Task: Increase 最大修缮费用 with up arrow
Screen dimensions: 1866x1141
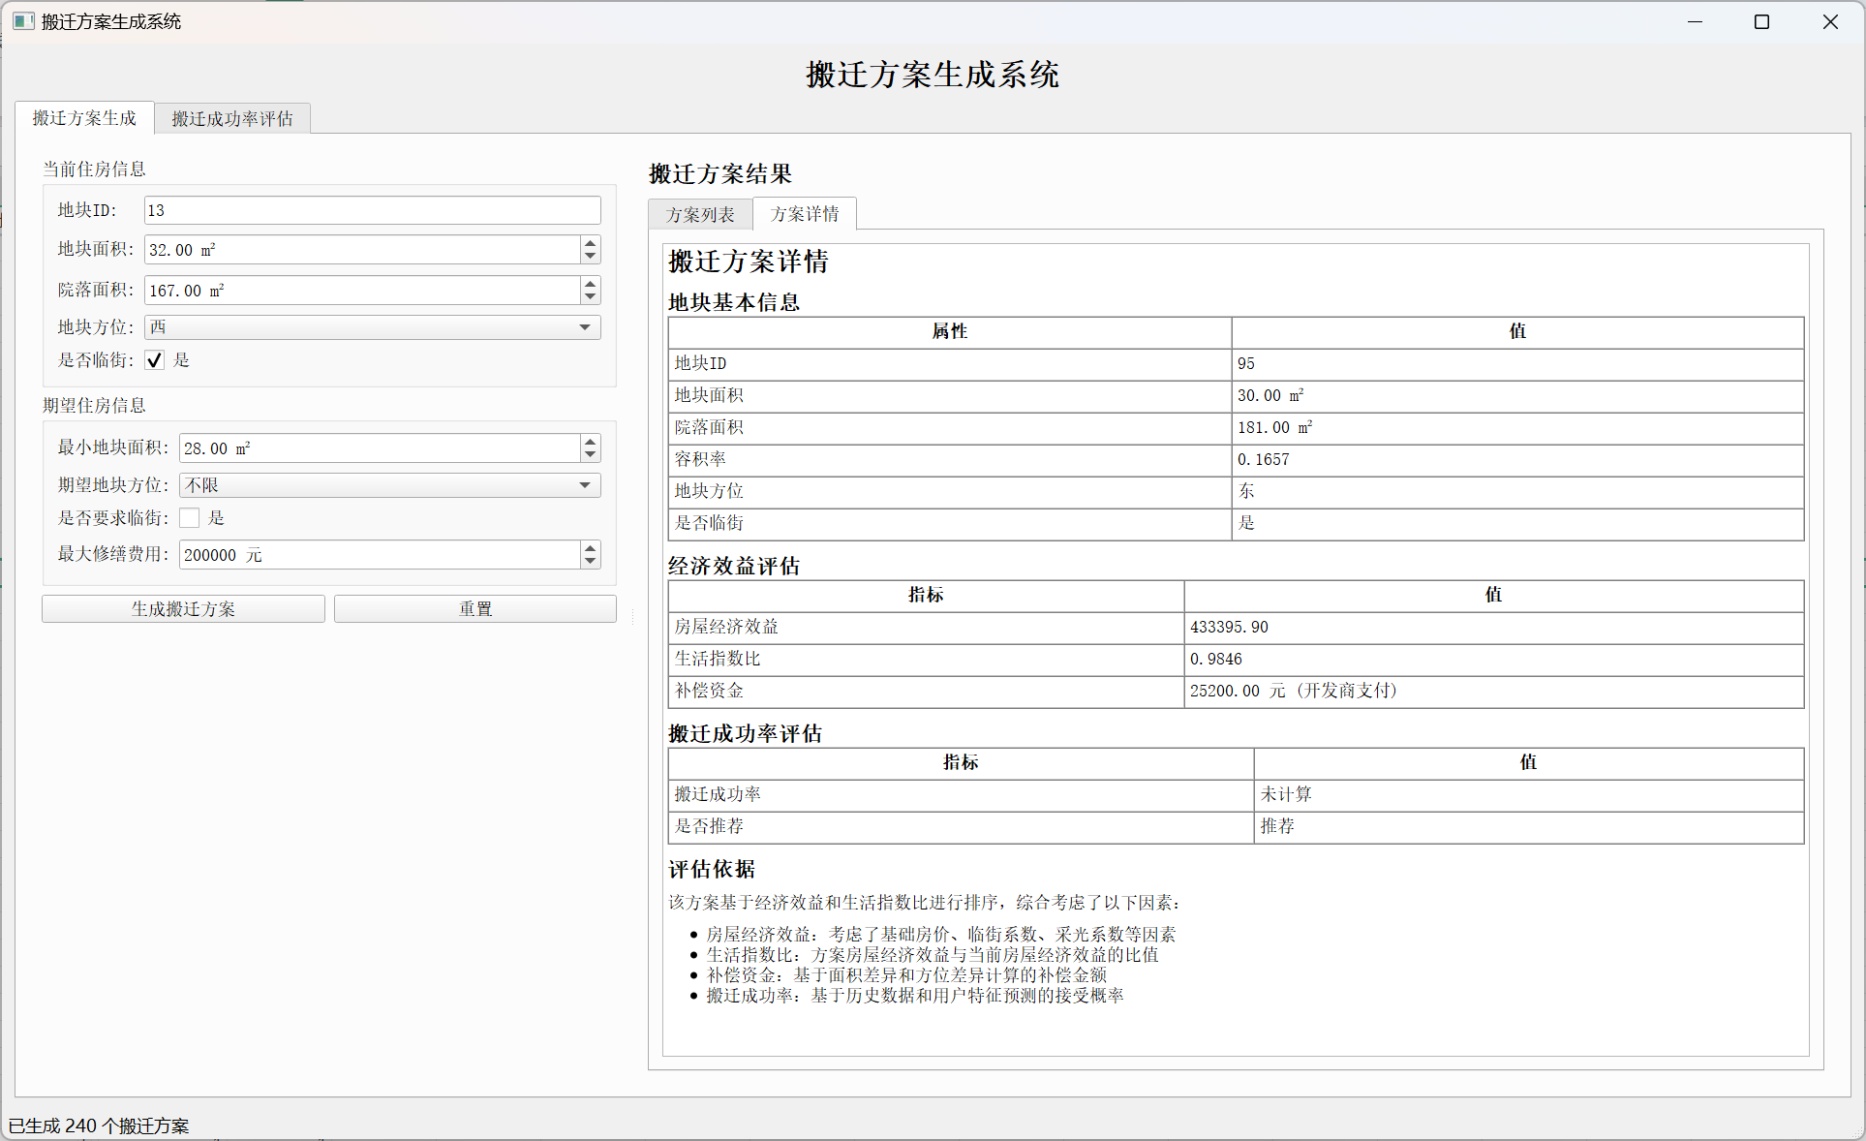Action: (590, 547)
